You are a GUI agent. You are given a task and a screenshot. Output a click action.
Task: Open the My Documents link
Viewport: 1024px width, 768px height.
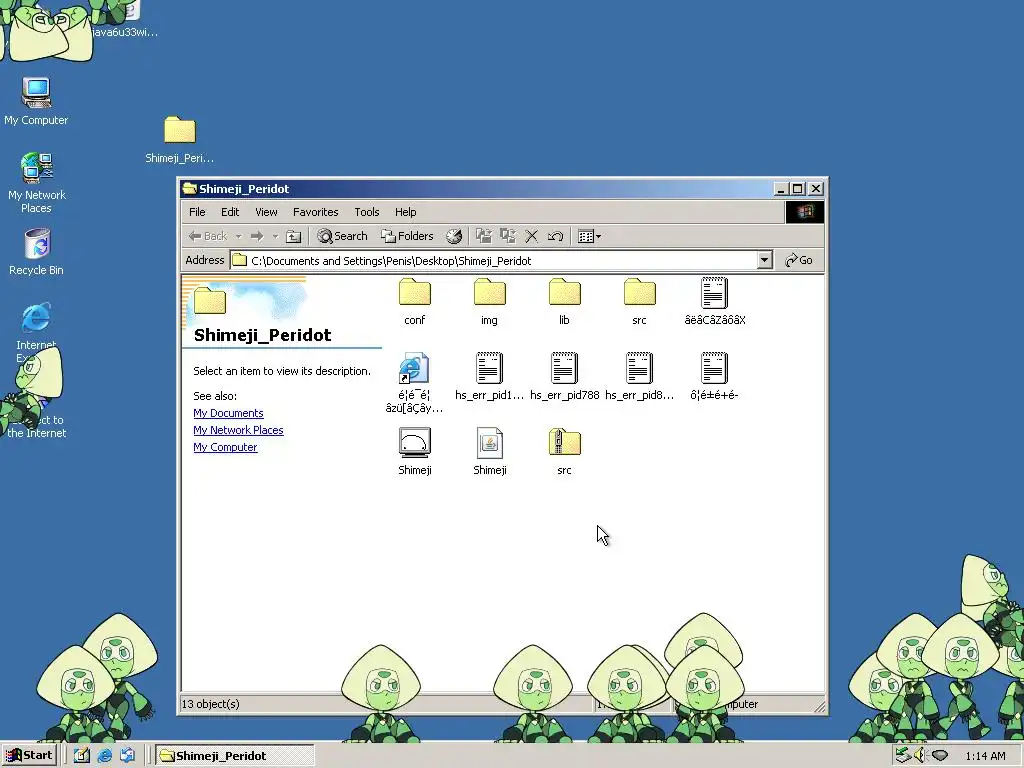(229, 413)
